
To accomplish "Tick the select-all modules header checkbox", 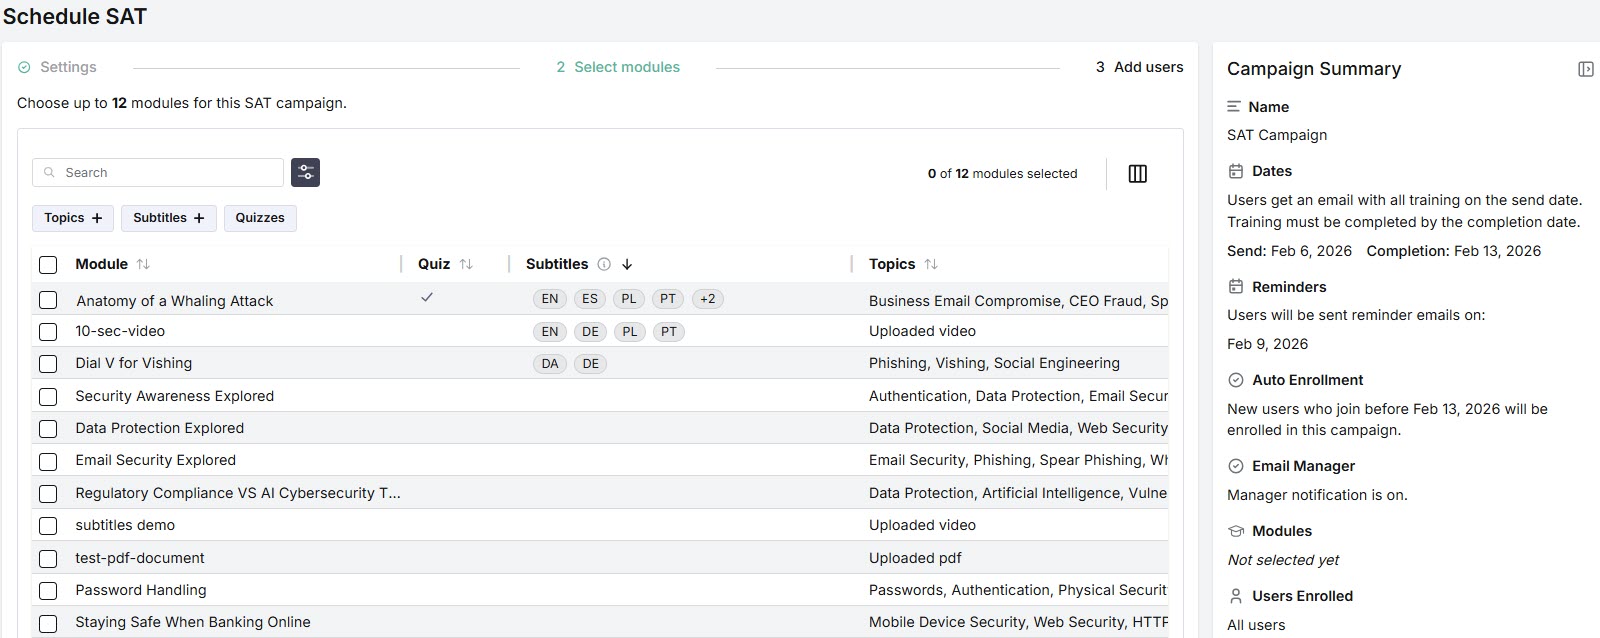I will 48,265.
